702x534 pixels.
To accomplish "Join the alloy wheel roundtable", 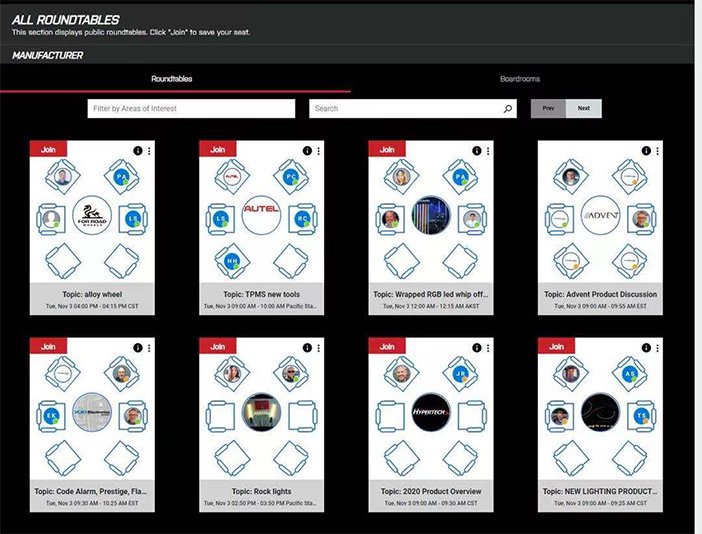I will pyautogui.click(x=47, y=149).
